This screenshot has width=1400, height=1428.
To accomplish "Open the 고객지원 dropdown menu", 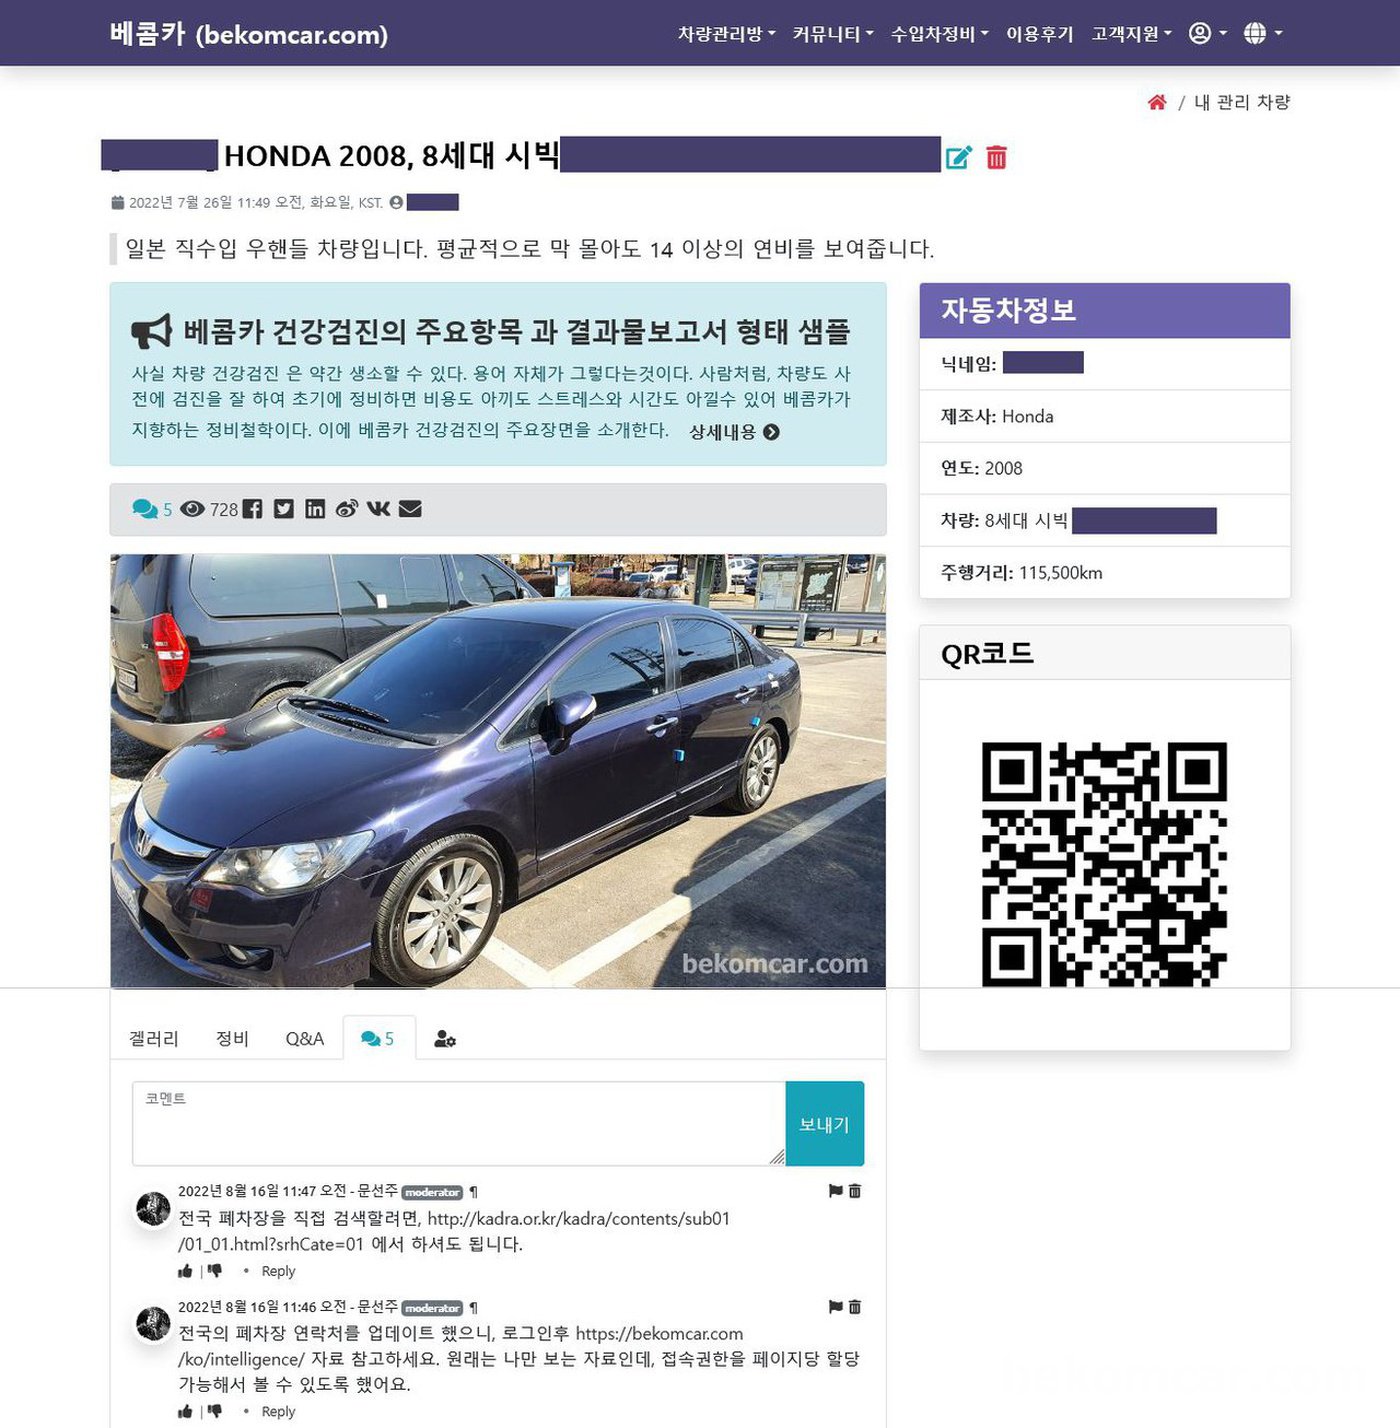I will (1131, 34).
